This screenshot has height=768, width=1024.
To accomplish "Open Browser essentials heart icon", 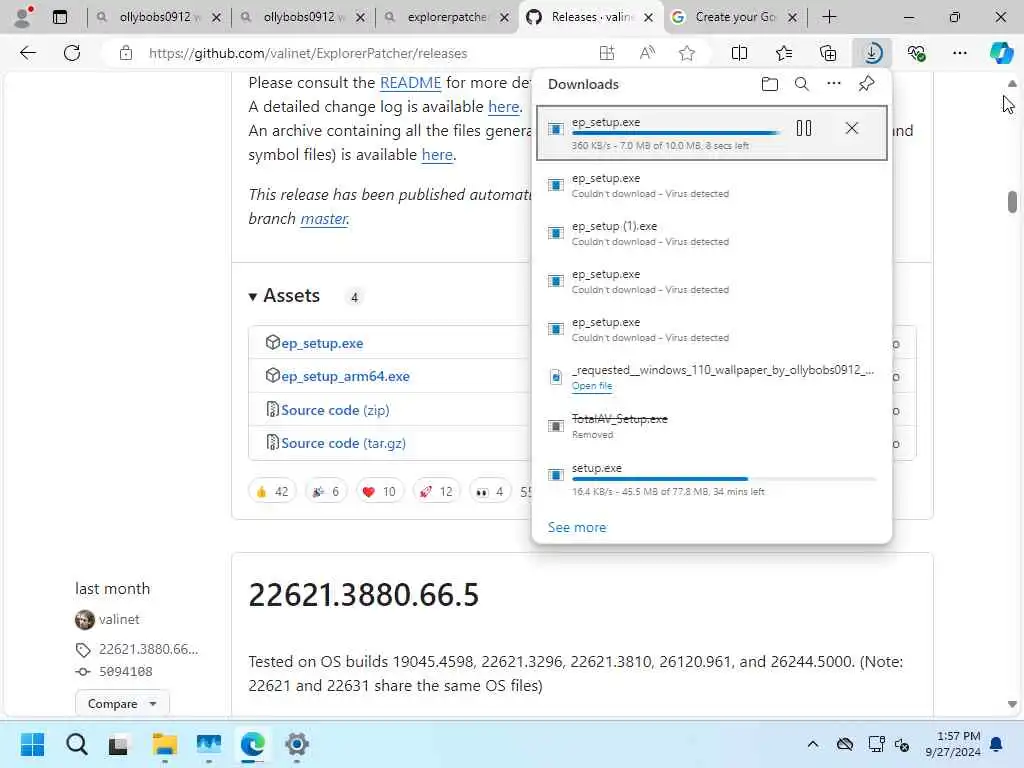I will click(x=916, y=53).
